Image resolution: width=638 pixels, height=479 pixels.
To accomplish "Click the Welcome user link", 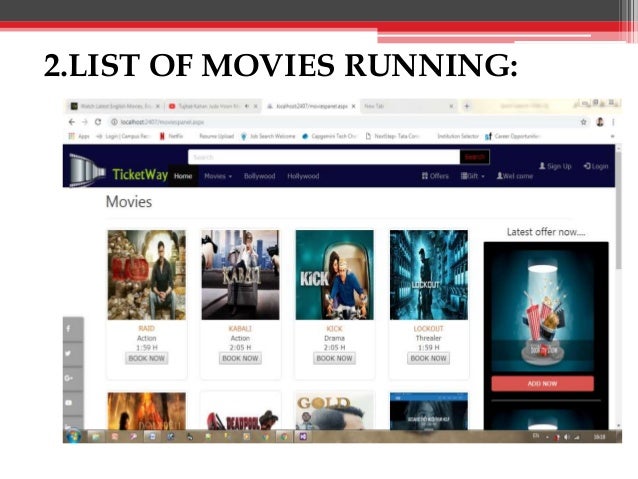I will (515, 176).
